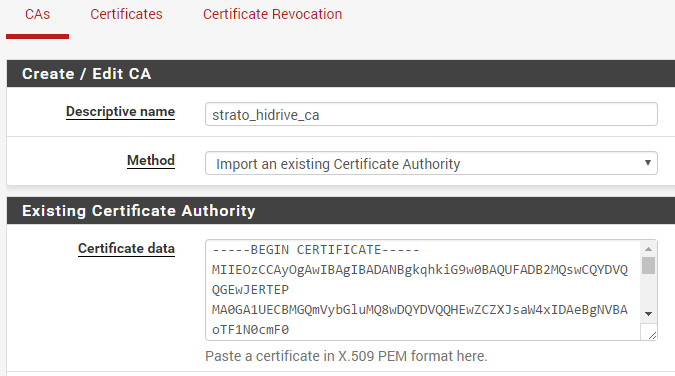Click the Certificate data label
The height and width of the screenshot is (376, 675).
[x=126, y=249]
